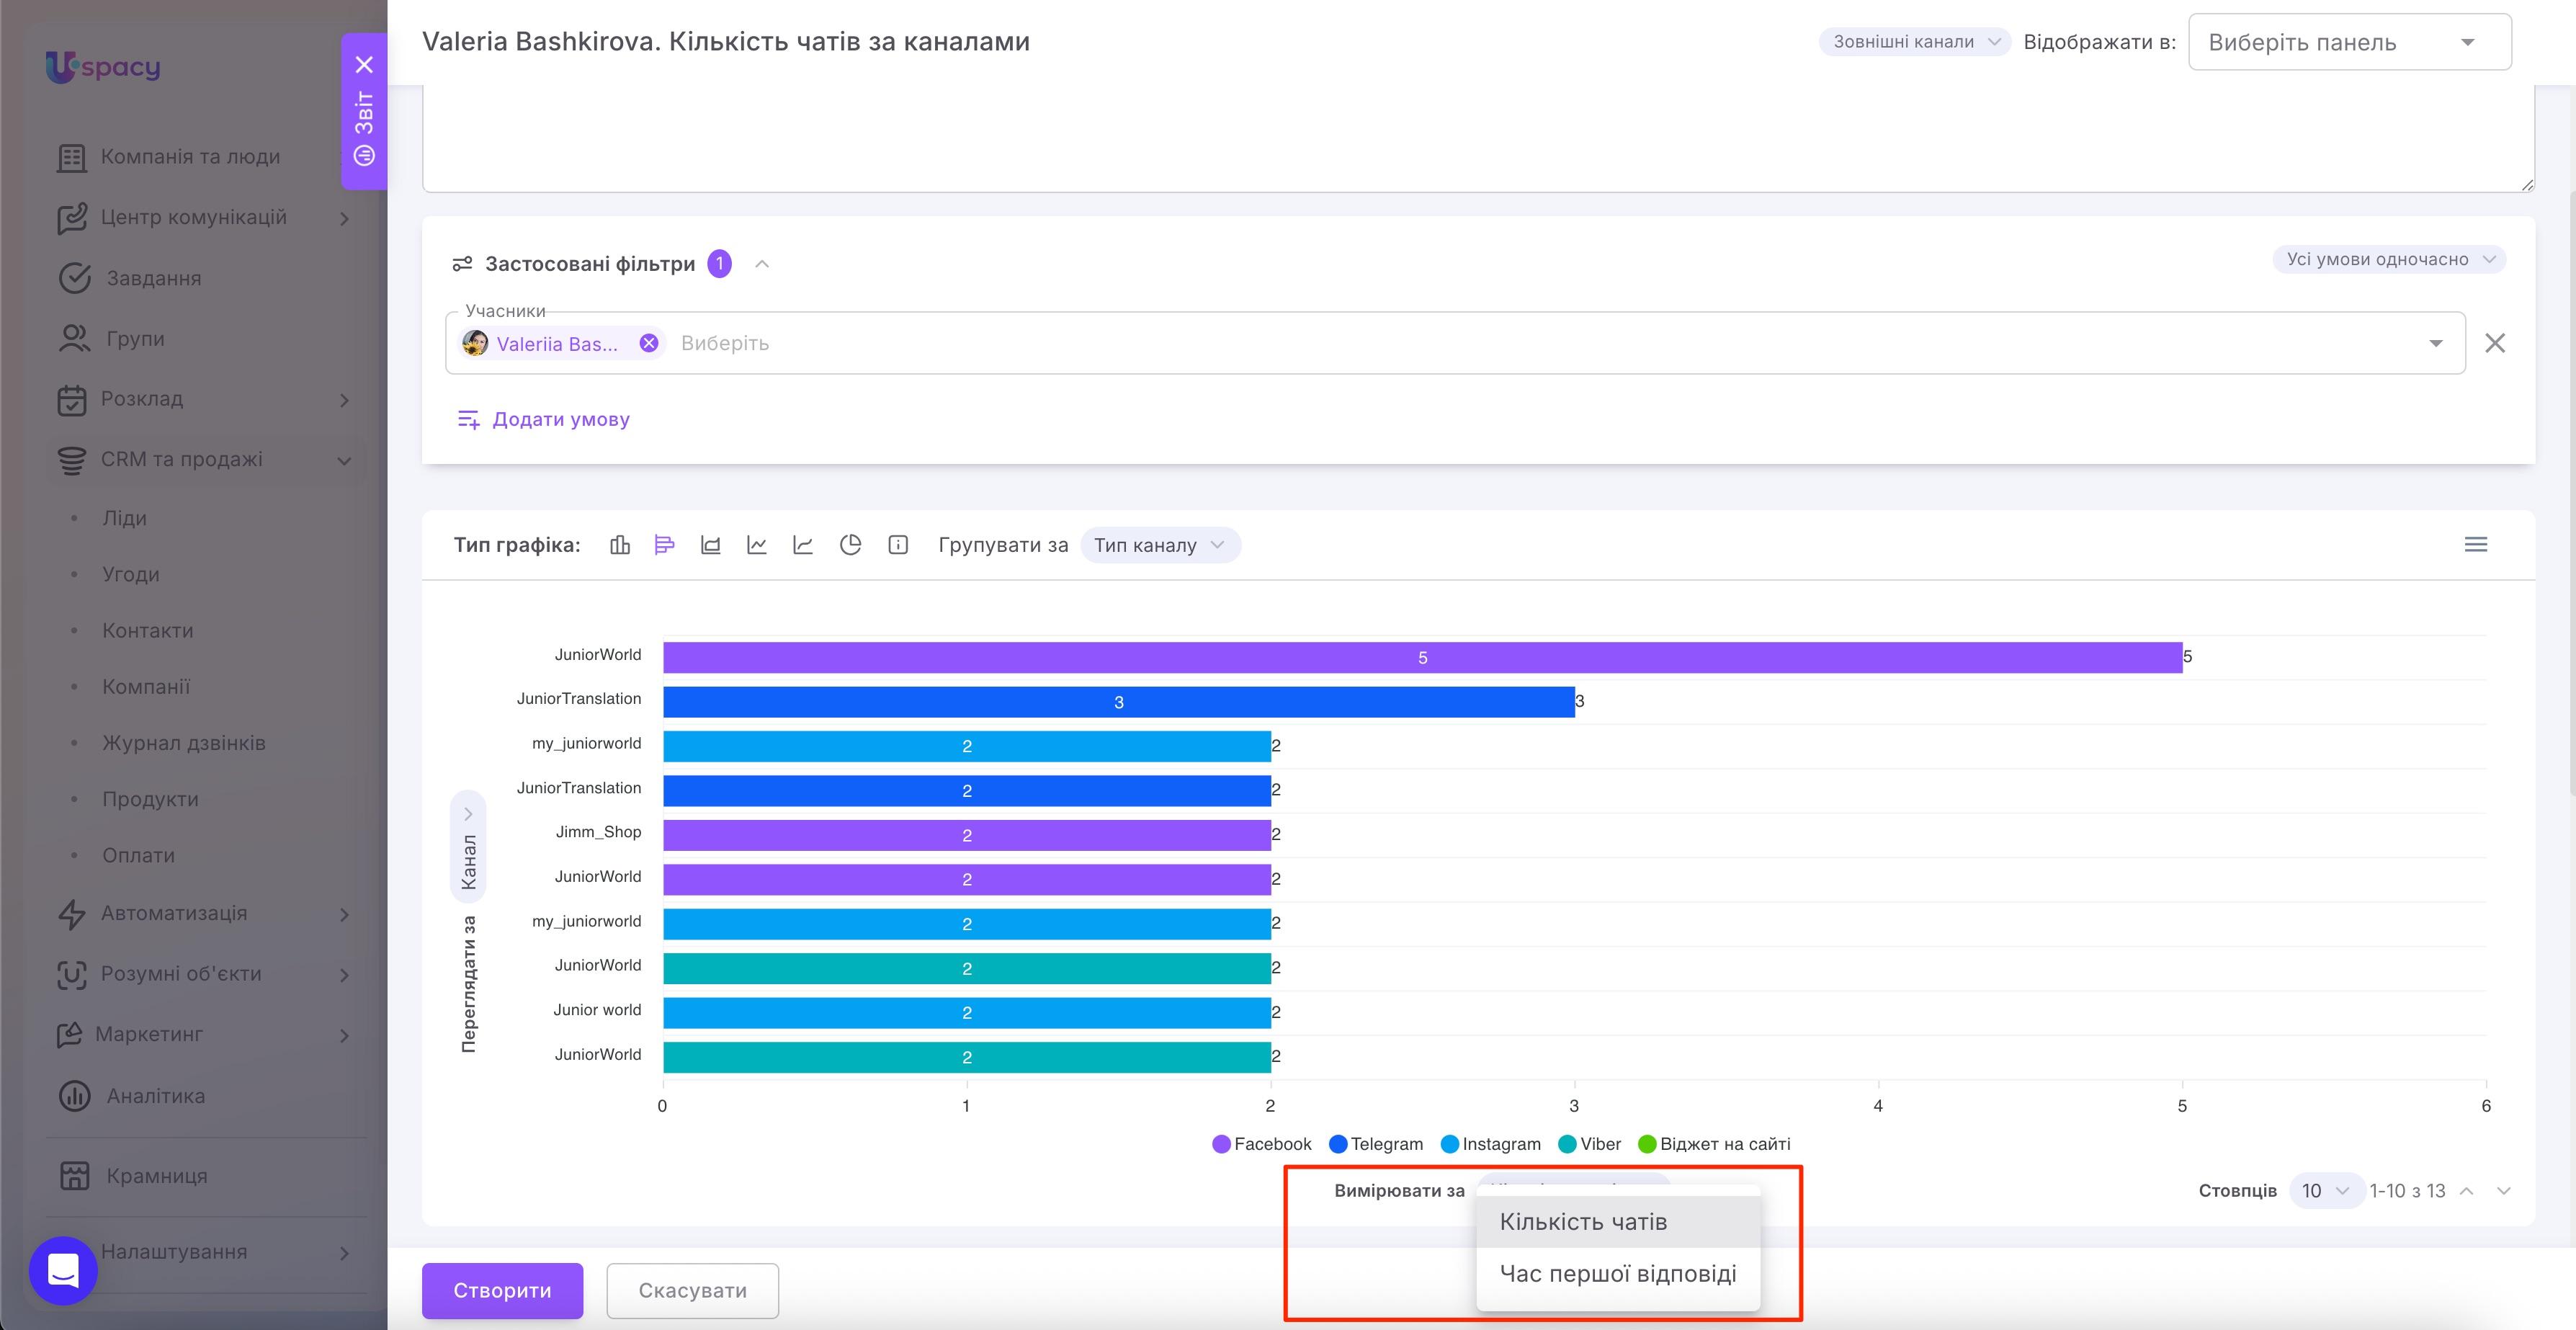2576x1330 pixels.
Task: Open Ліди under CRM
Action: pyautogui.click(x=124, y=518)
